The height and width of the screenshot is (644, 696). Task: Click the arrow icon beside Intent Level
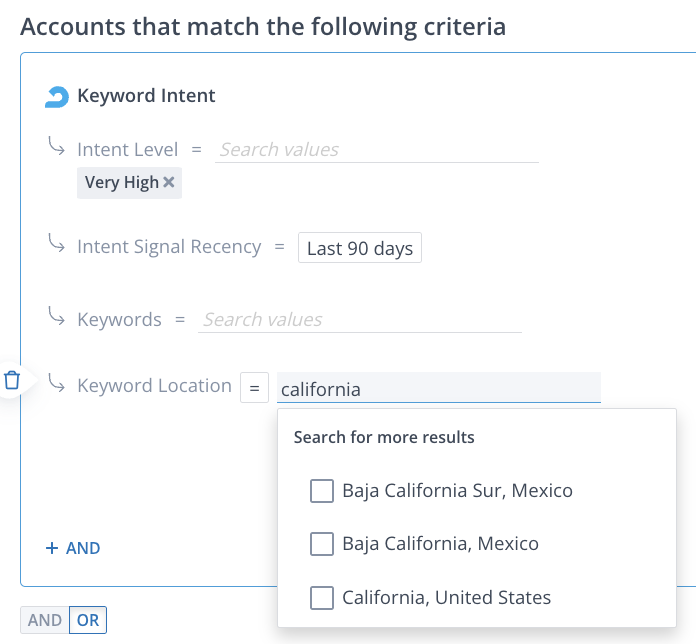pyautogui.click(x=57, y=146)
